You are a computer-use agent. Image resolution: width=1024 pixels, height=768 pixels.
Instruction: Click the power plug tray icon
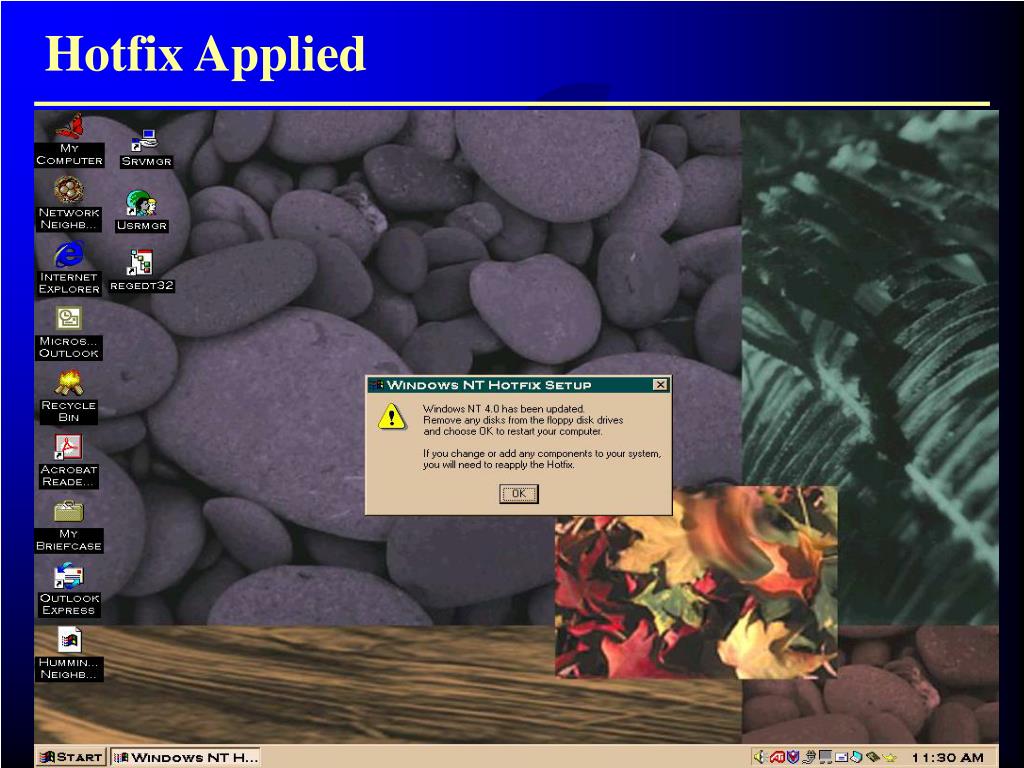pyautogui.click(x=809, y=757)
